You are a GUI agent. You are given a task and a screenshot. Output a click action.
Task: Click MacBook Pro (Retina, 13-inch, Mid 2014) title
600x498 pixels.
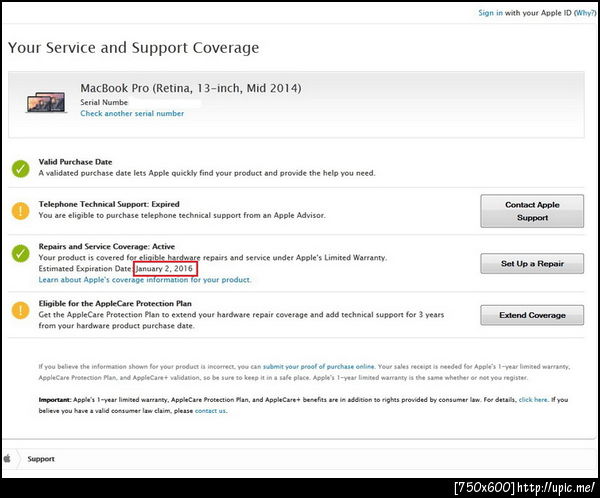tap(191, 88)
